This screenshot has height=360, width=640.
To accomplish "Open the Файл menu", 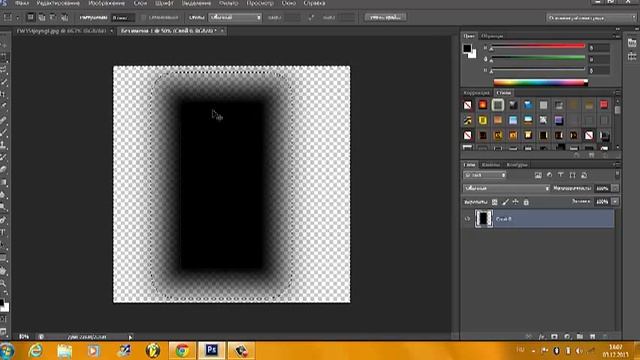I will coord(22,3).
